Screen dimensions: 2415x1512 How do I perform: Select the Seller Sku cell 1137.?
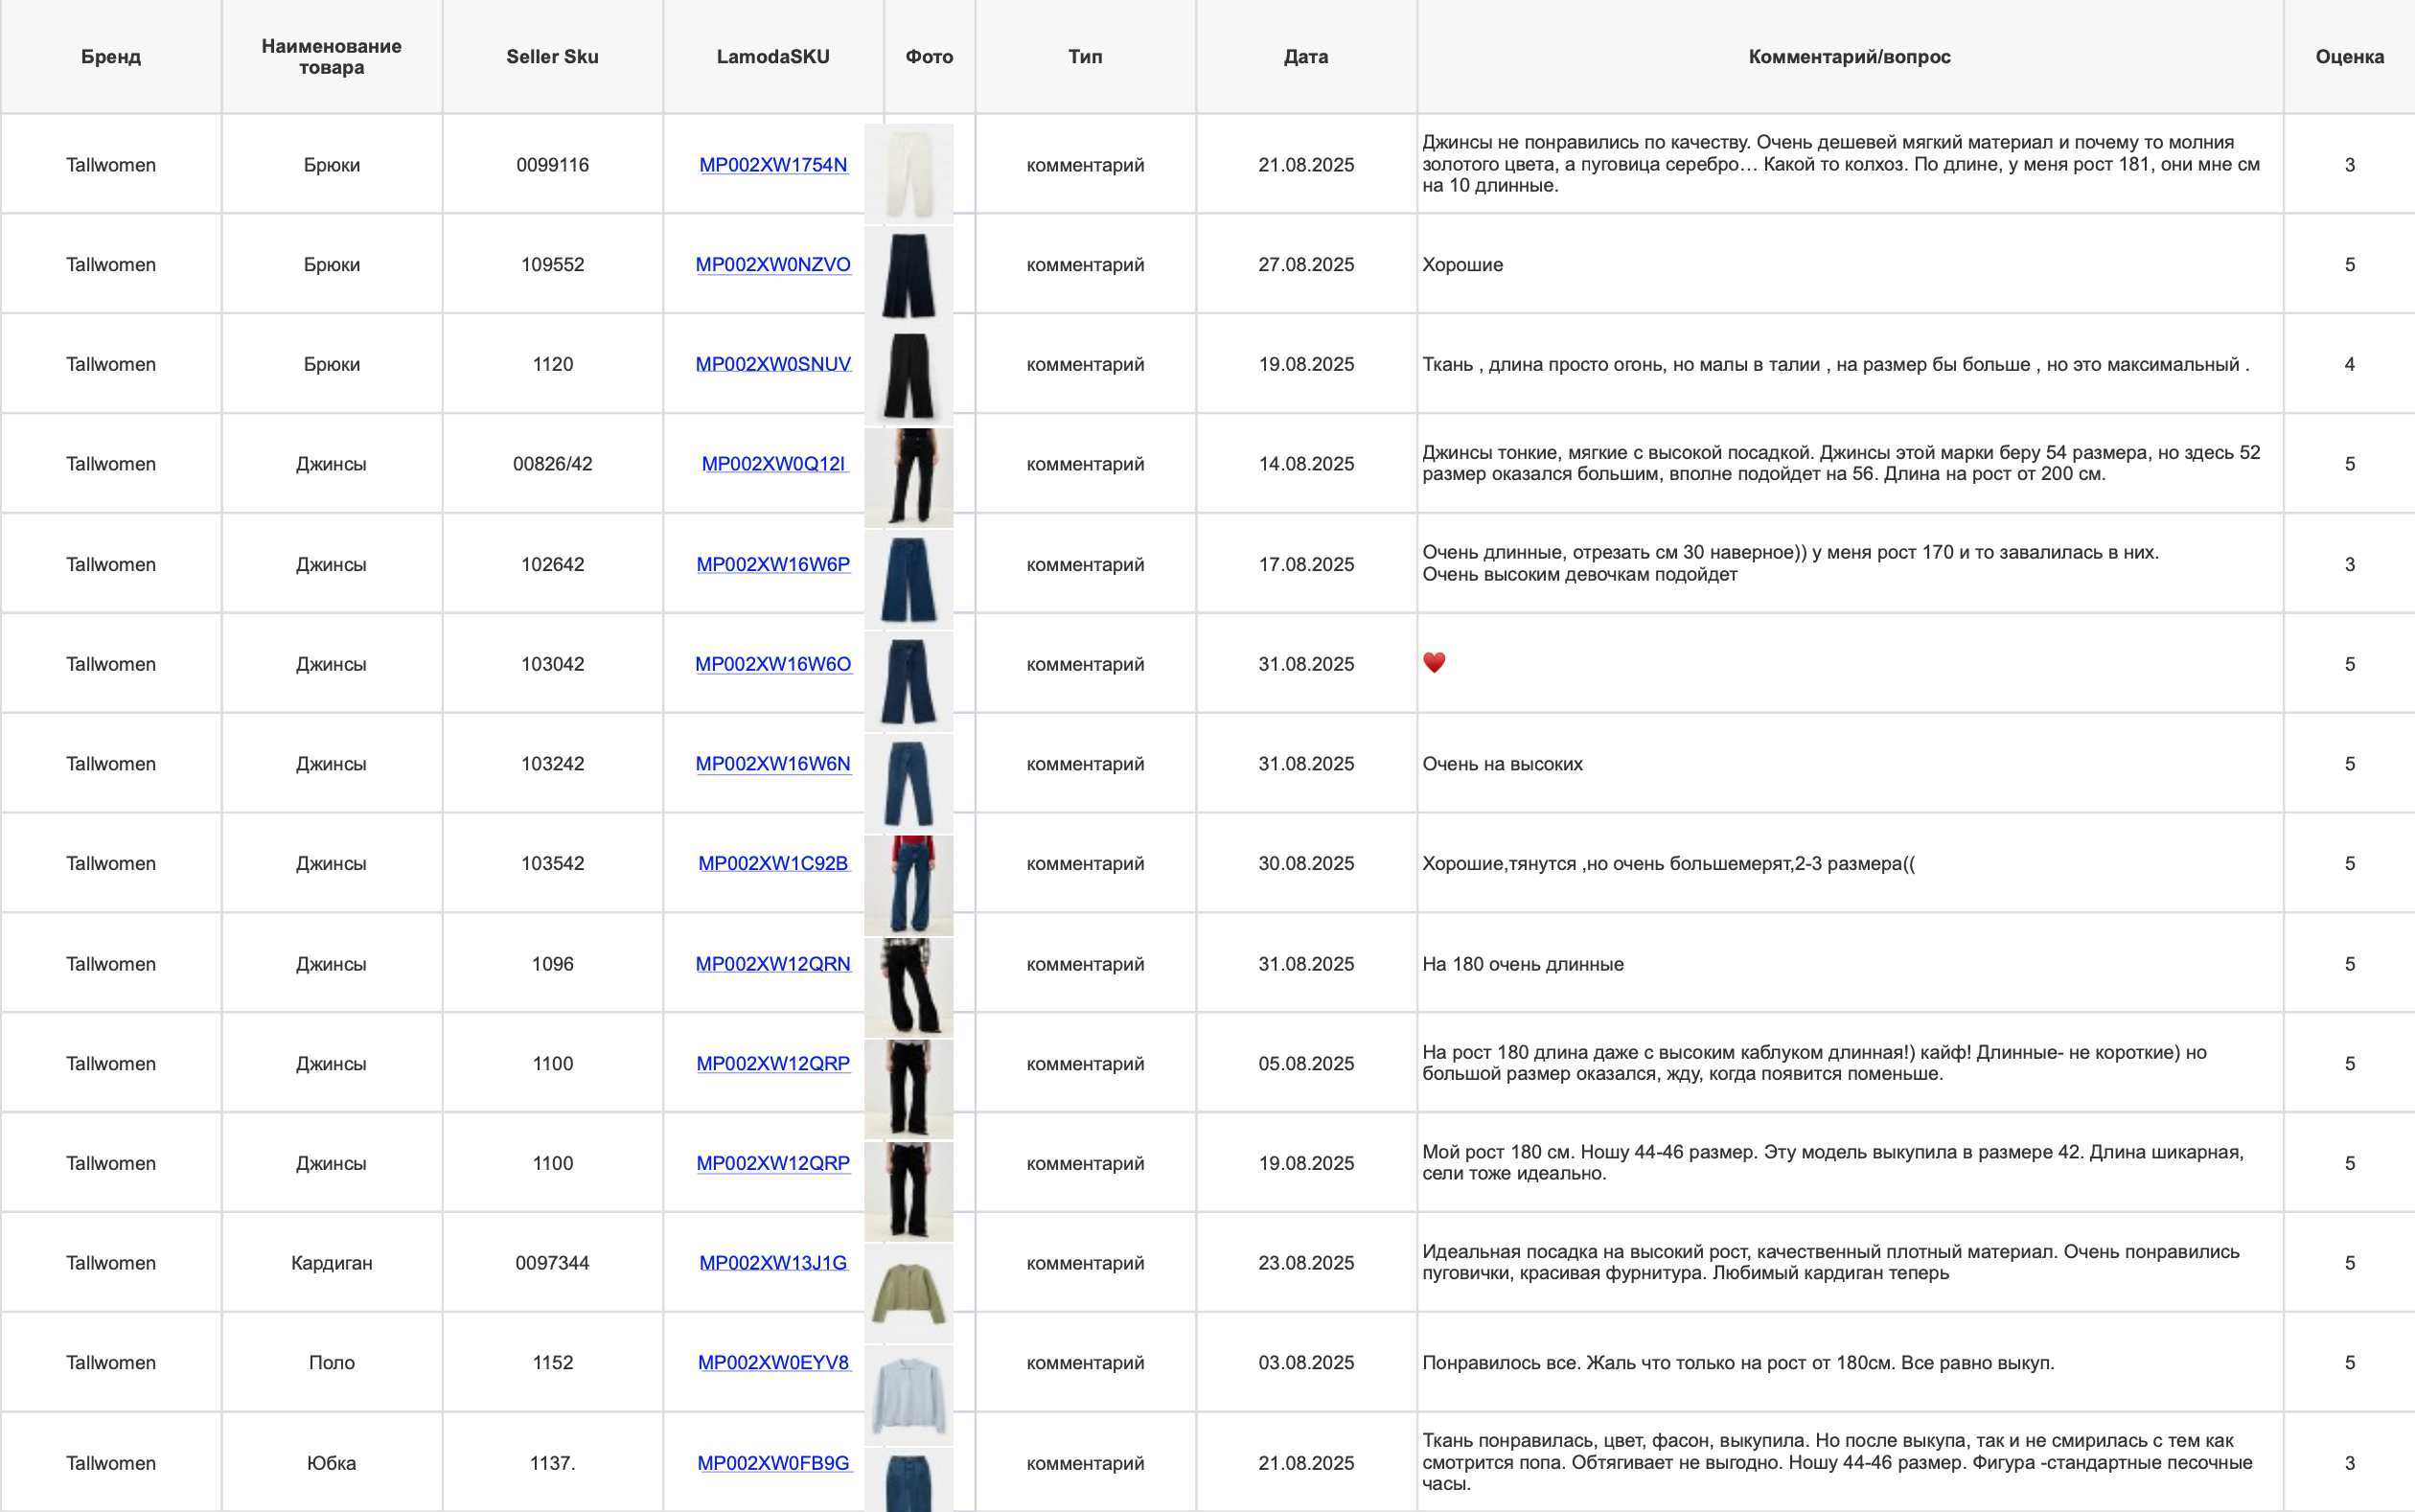[x=553, y=1463]
